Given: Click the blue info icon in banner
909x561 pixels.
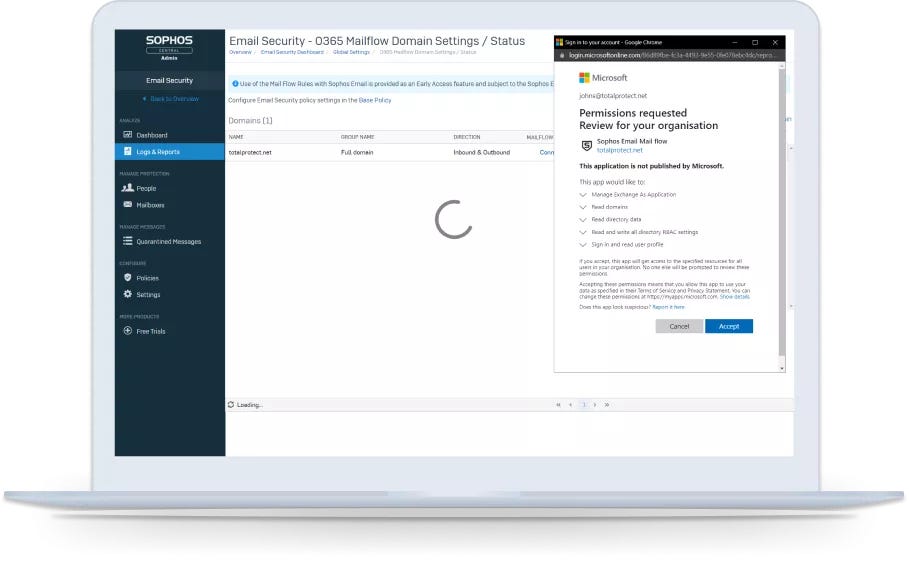Looking at the screenshot, I should (x=235, y=83).
